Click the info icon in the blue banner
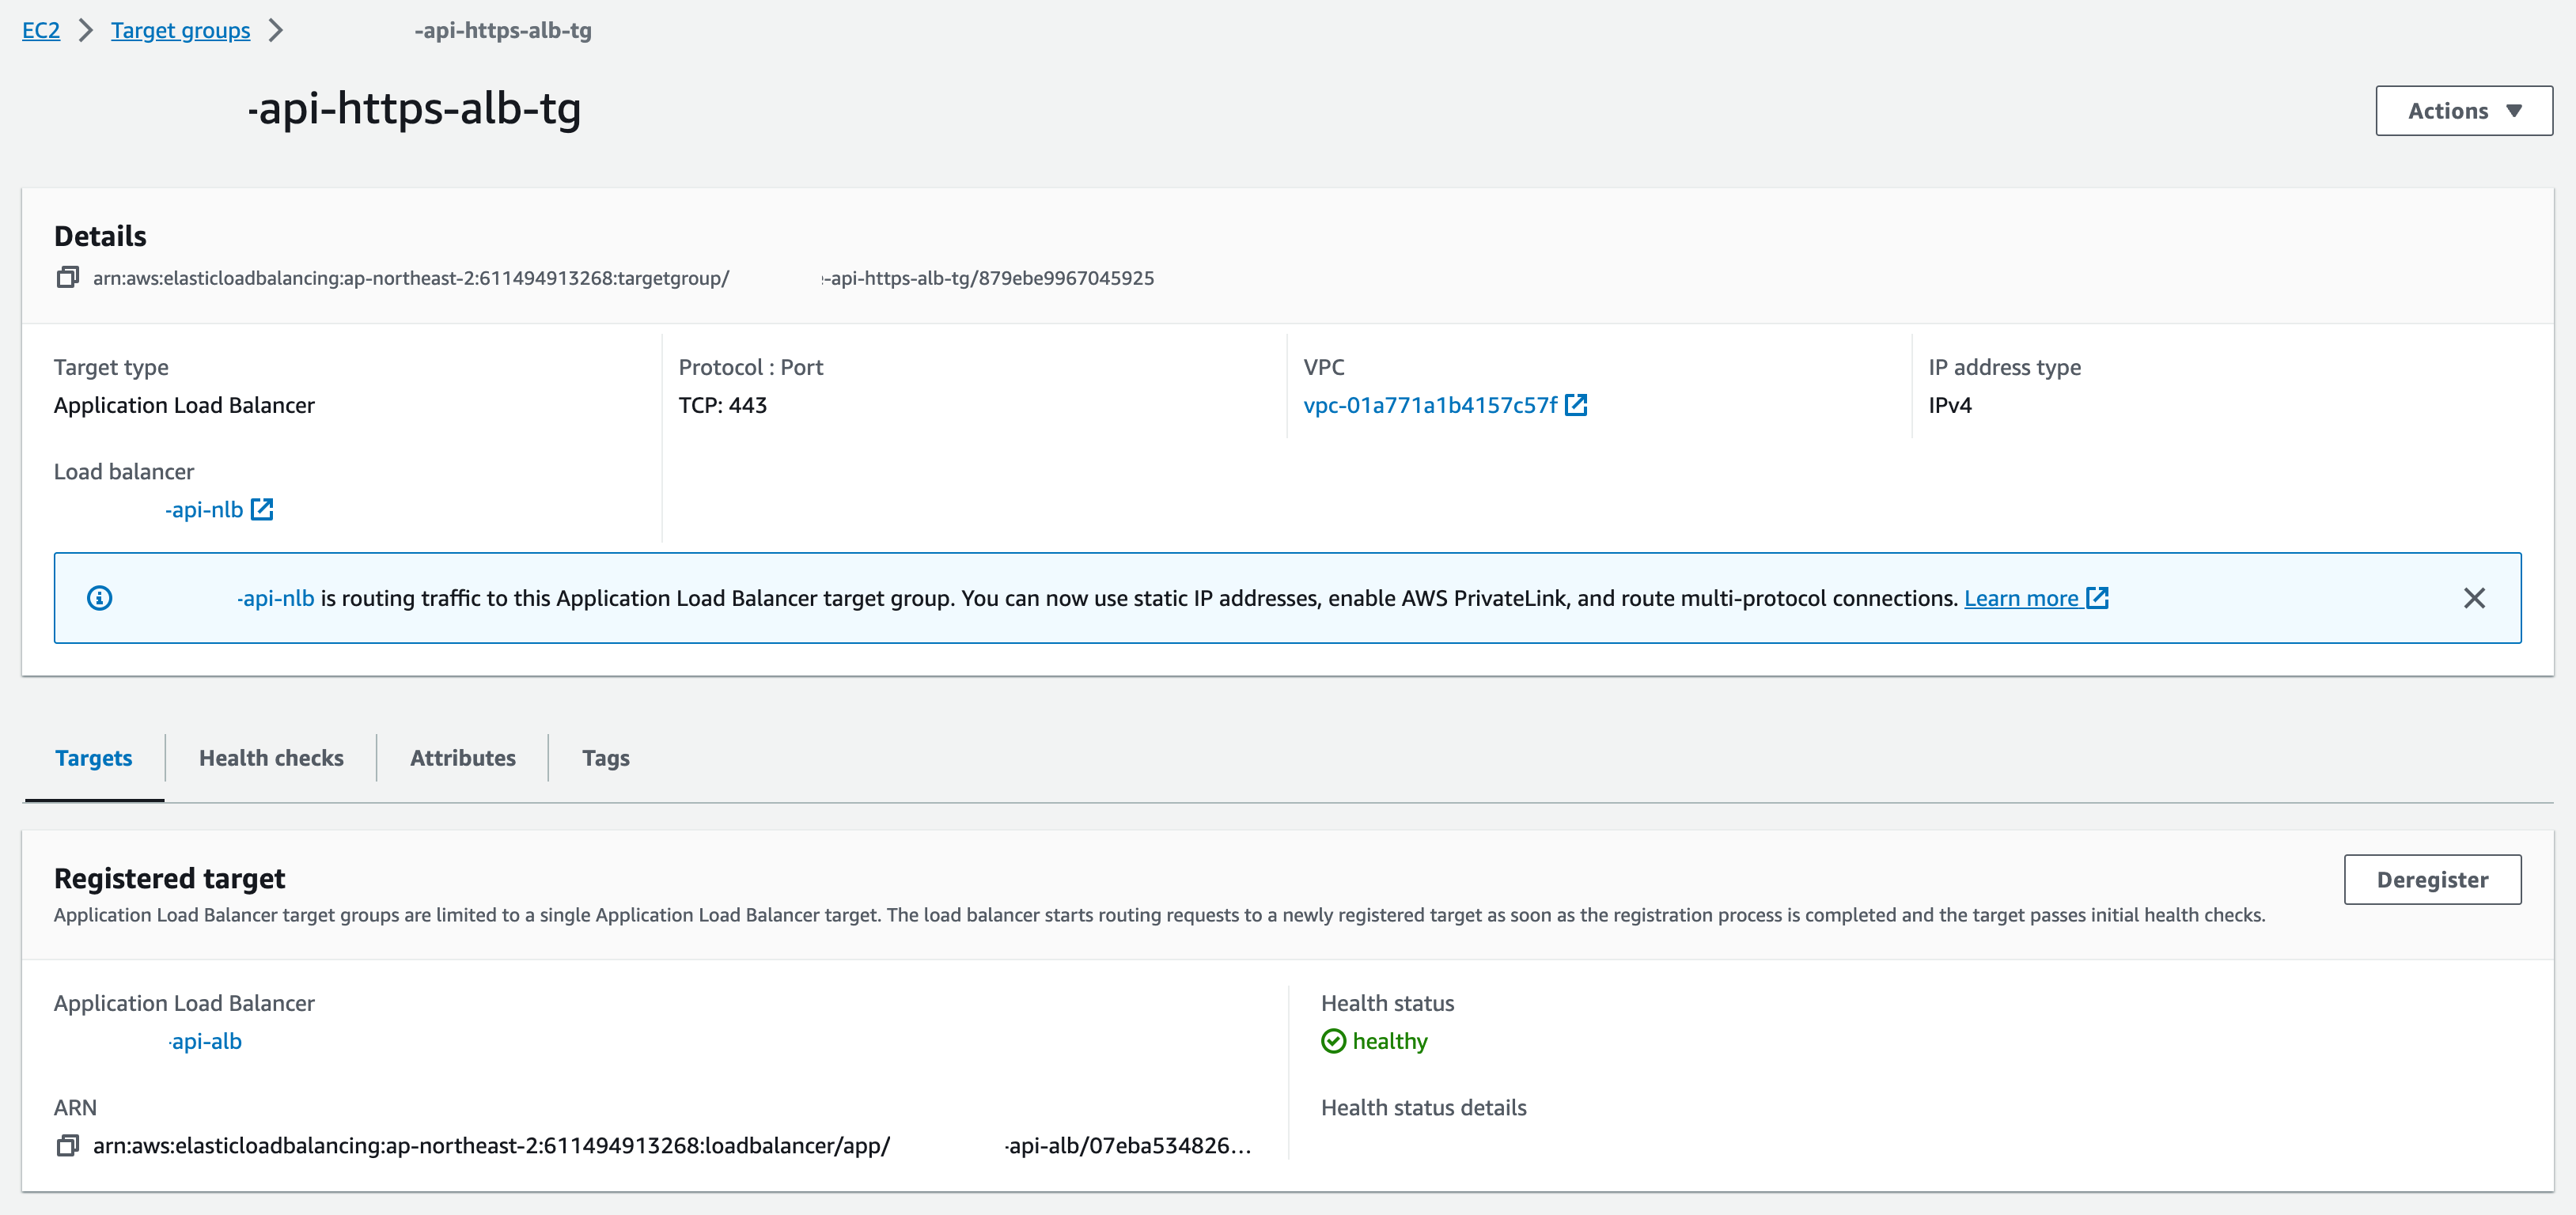Viewport: 2576px width, 1215px height. pyautogui.click(x=100, y=598)
